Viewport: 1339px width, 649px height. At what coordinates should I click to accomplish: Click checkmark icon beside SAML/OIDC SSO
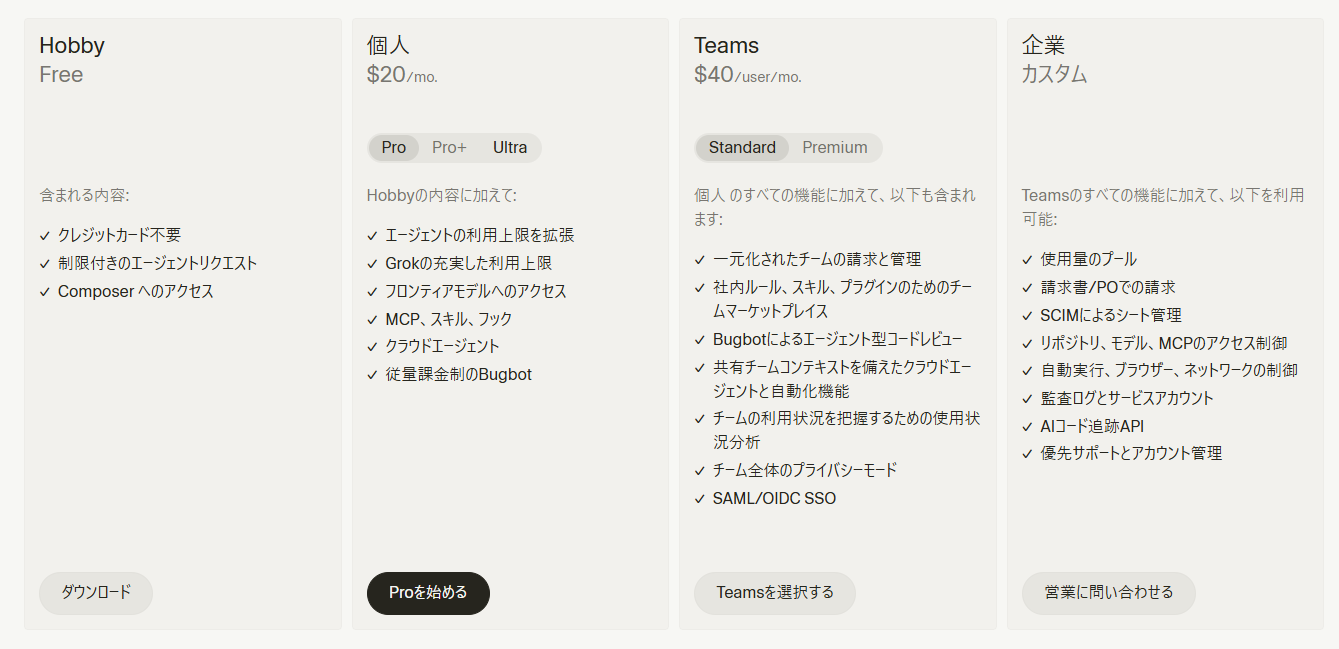point(700,499)
